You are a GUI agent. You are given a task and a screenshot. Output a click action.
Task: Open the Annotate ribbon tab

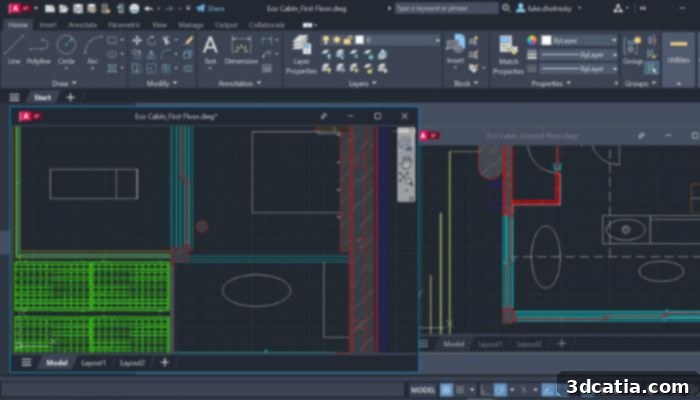coord(83,25)
